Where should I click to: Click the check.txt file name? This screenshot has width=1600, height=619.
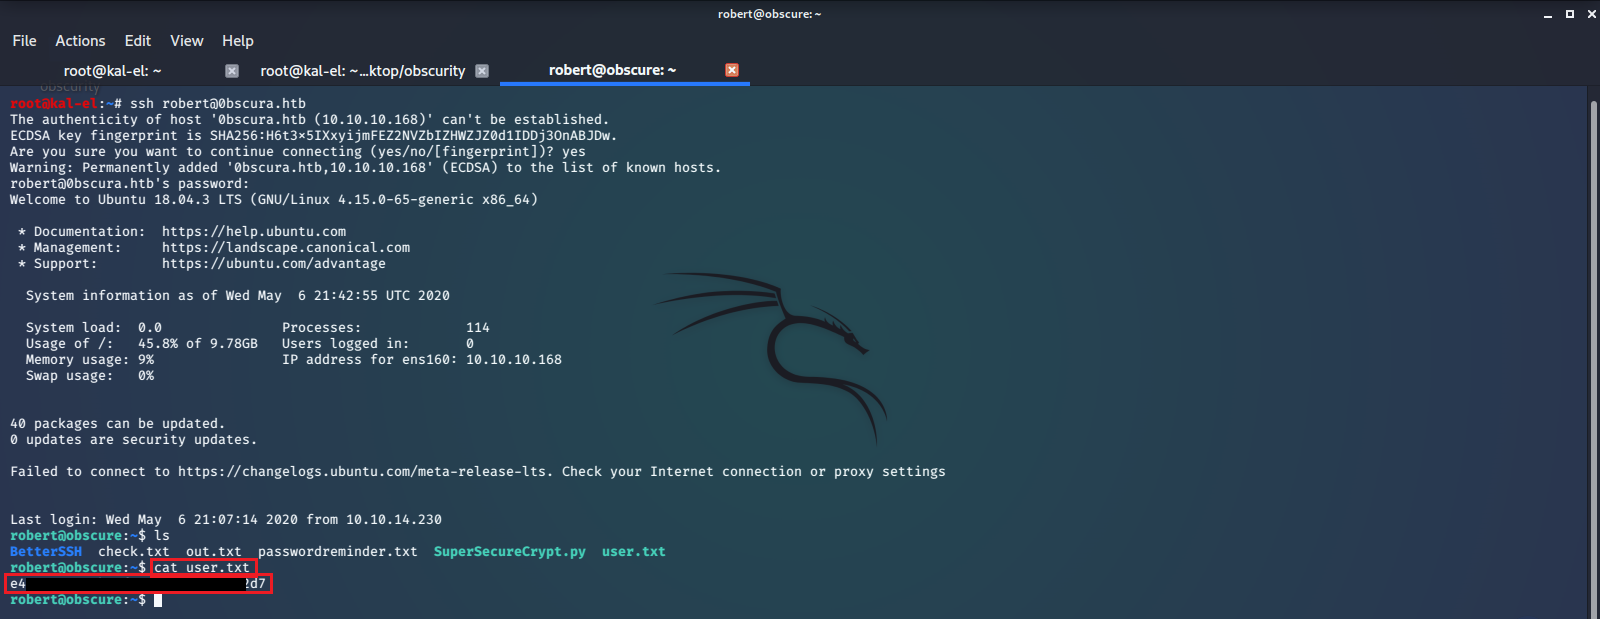click(134, 552)
